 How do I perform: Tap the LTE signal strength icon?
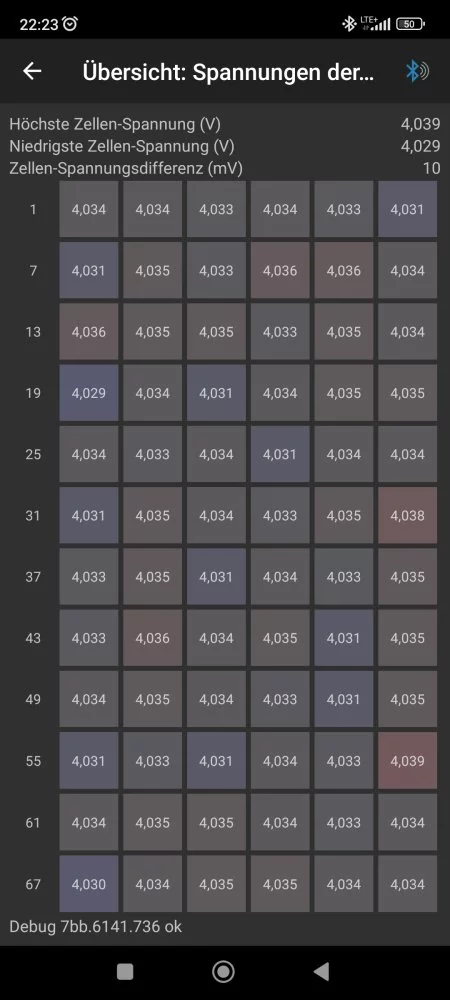click(375, 24)
